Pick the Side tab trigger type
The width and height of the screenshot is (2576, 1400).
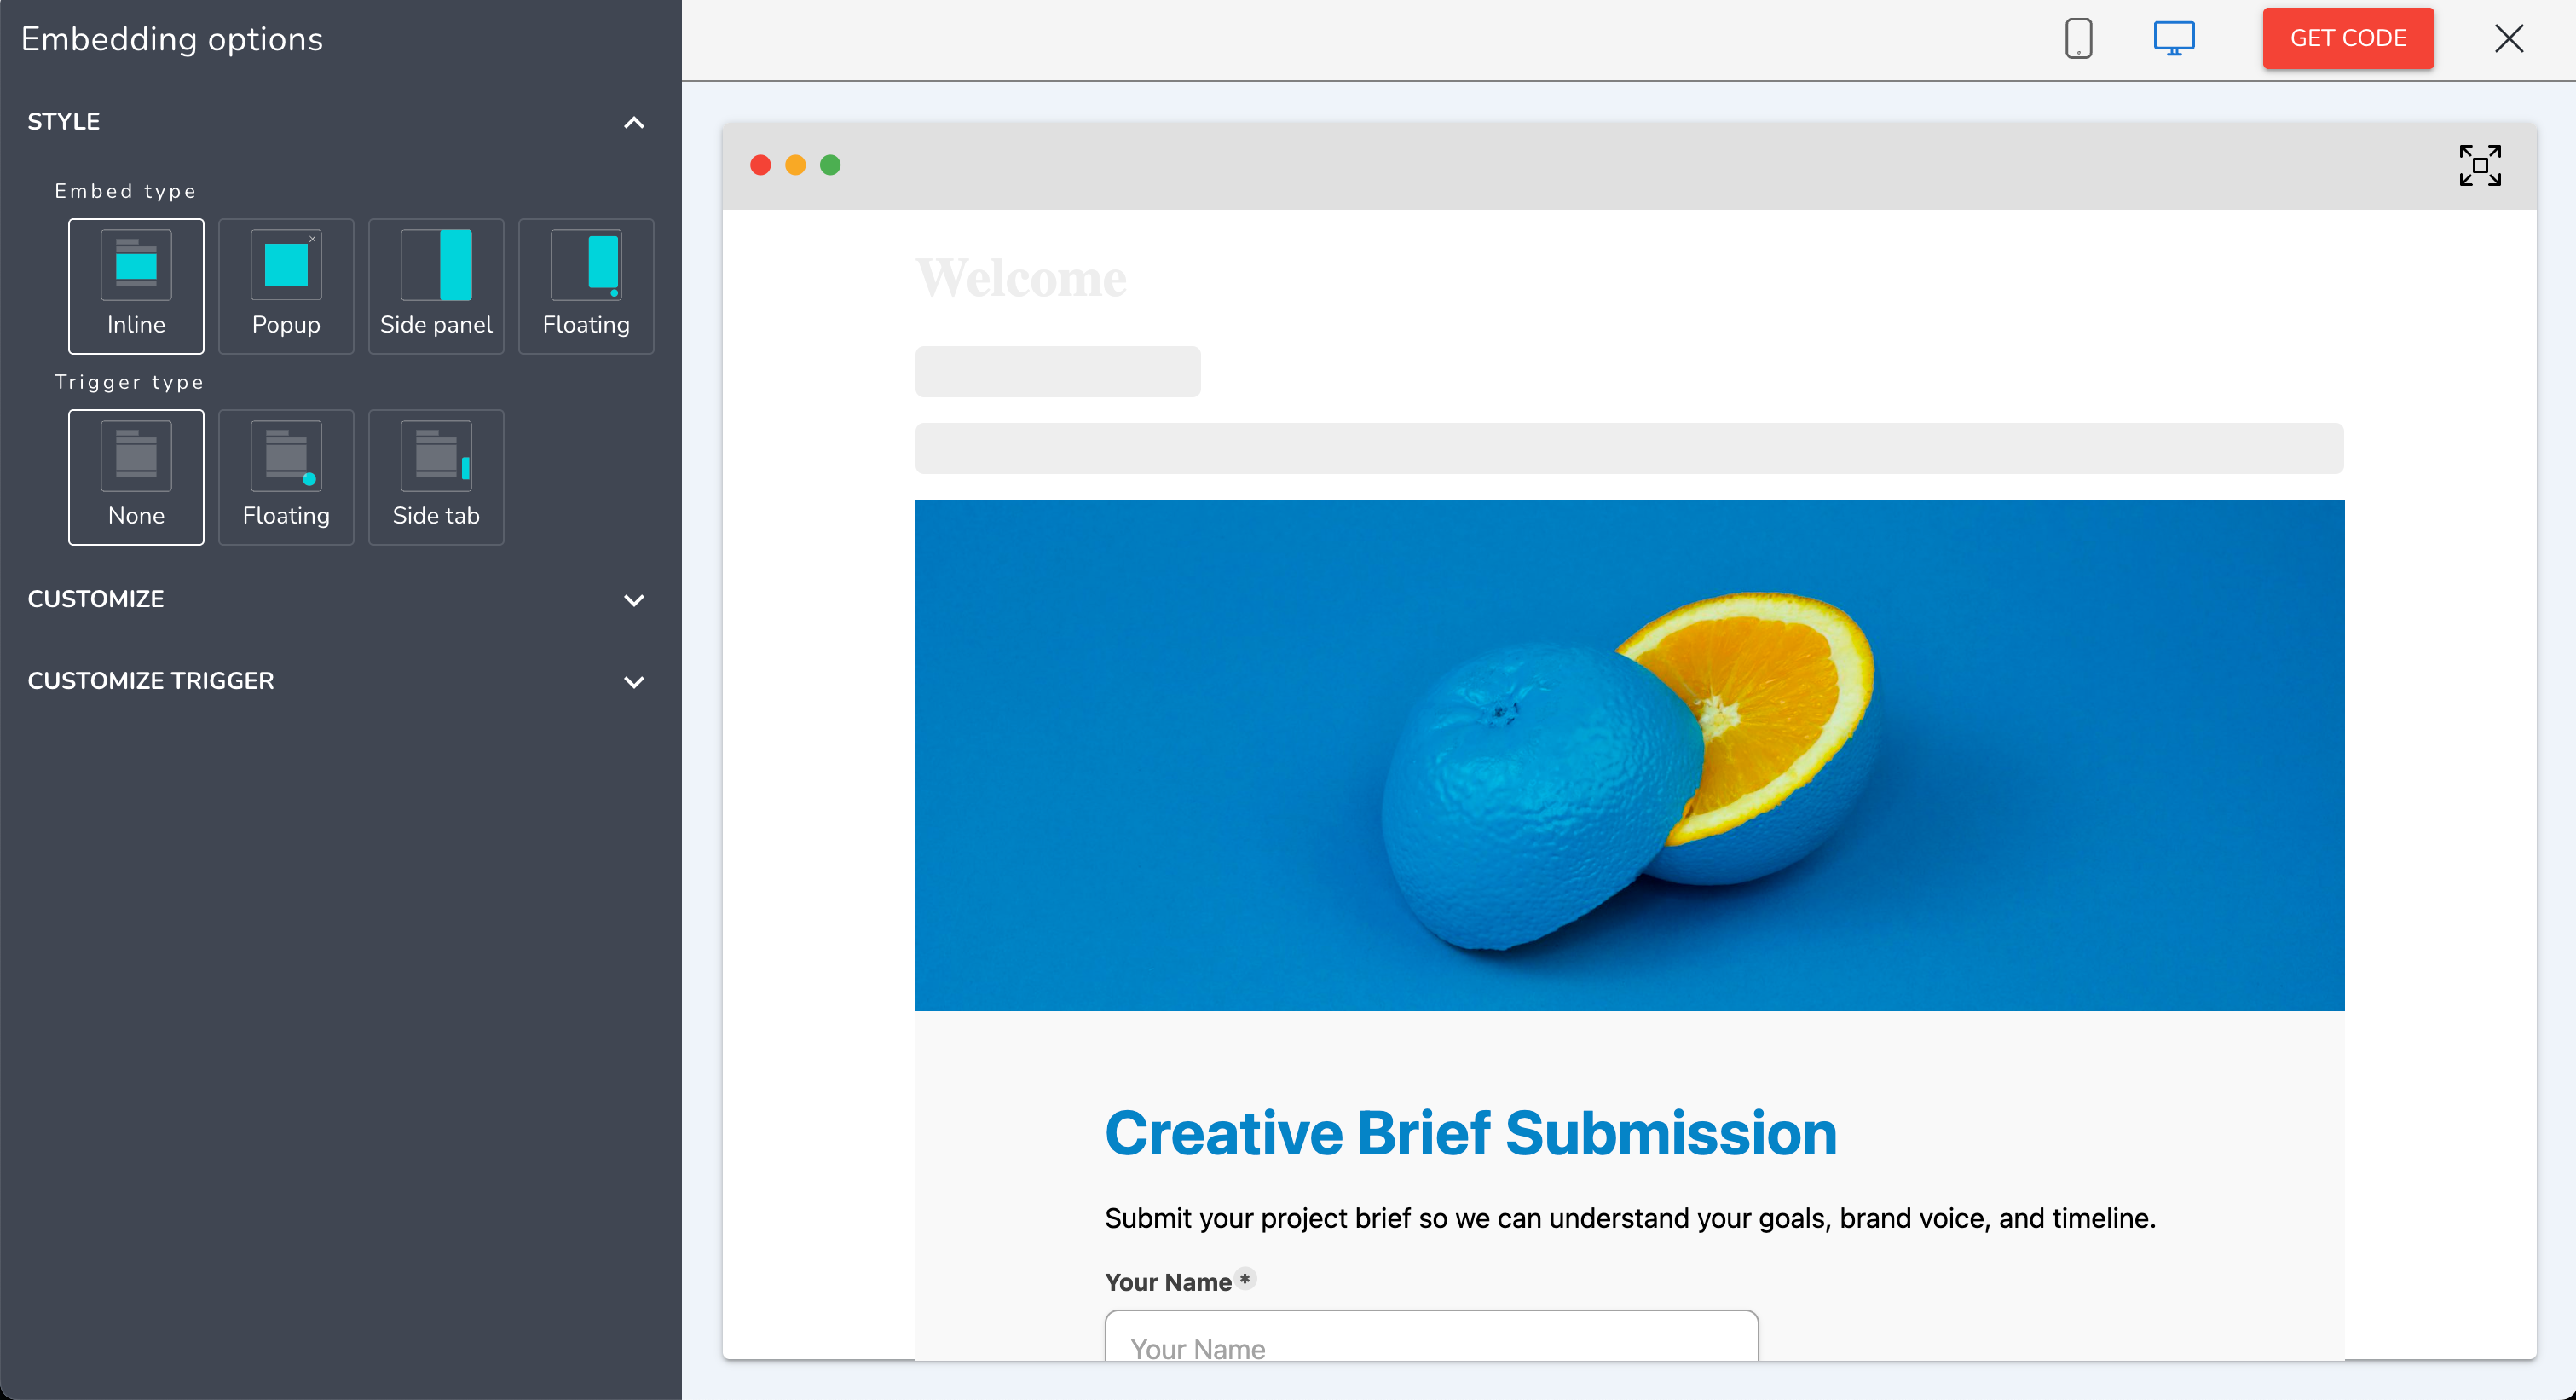[x=436, y=477]
